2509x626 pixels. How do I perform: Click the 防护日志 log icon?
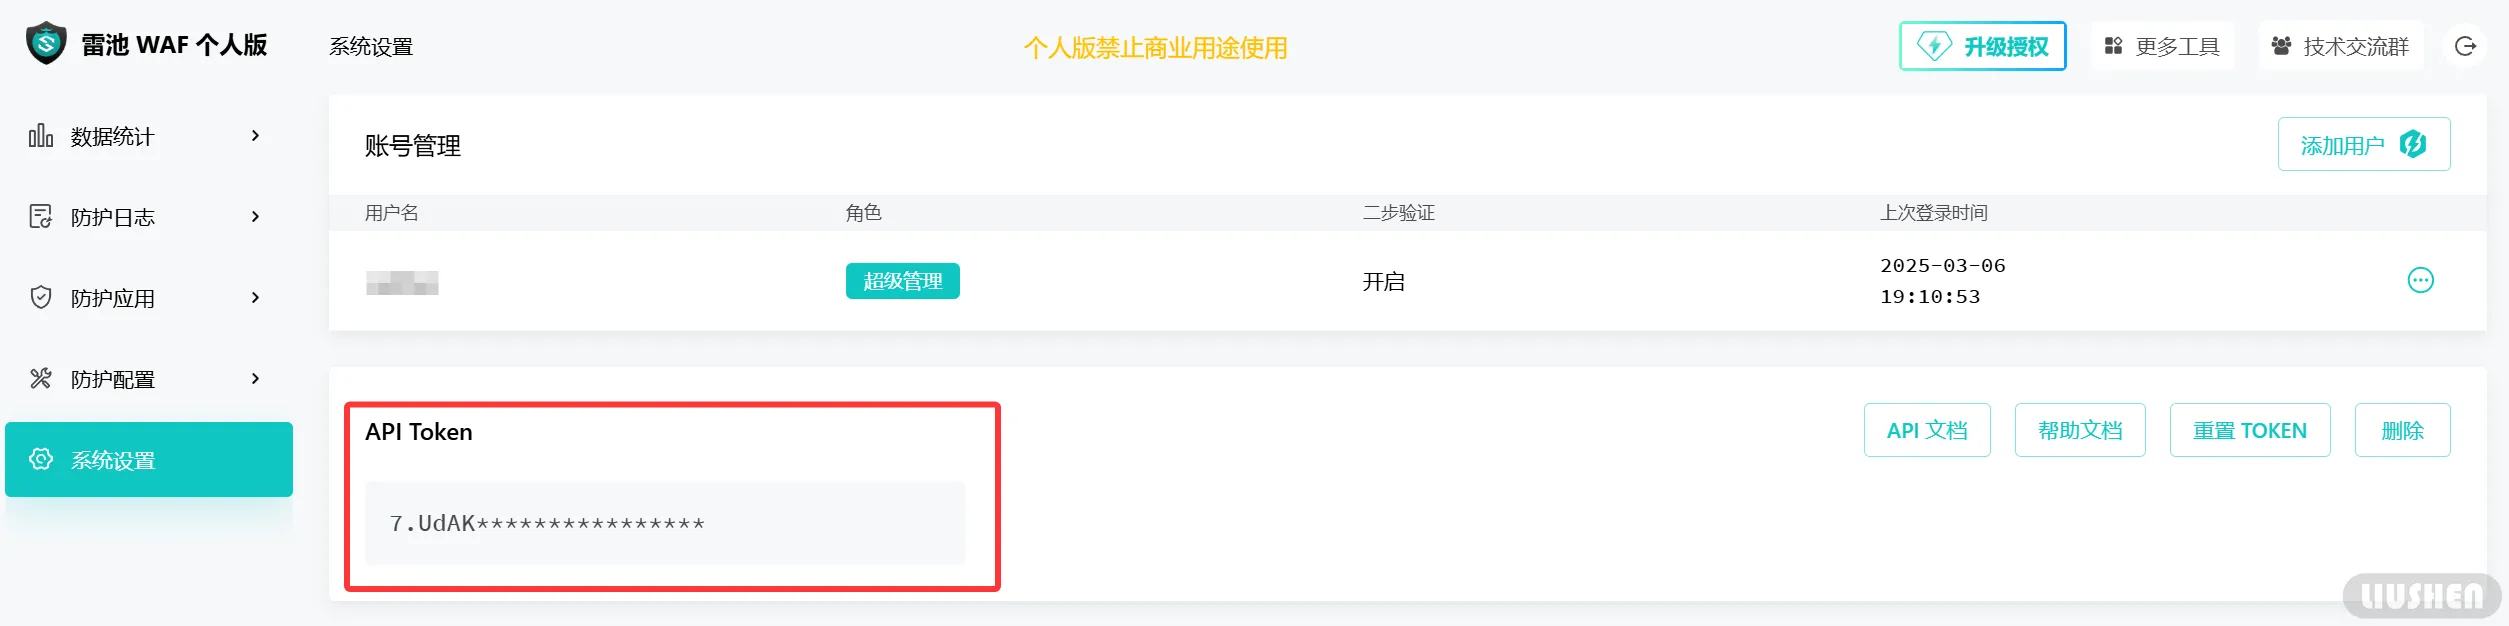pyautogui.click(x=41, y=217)
